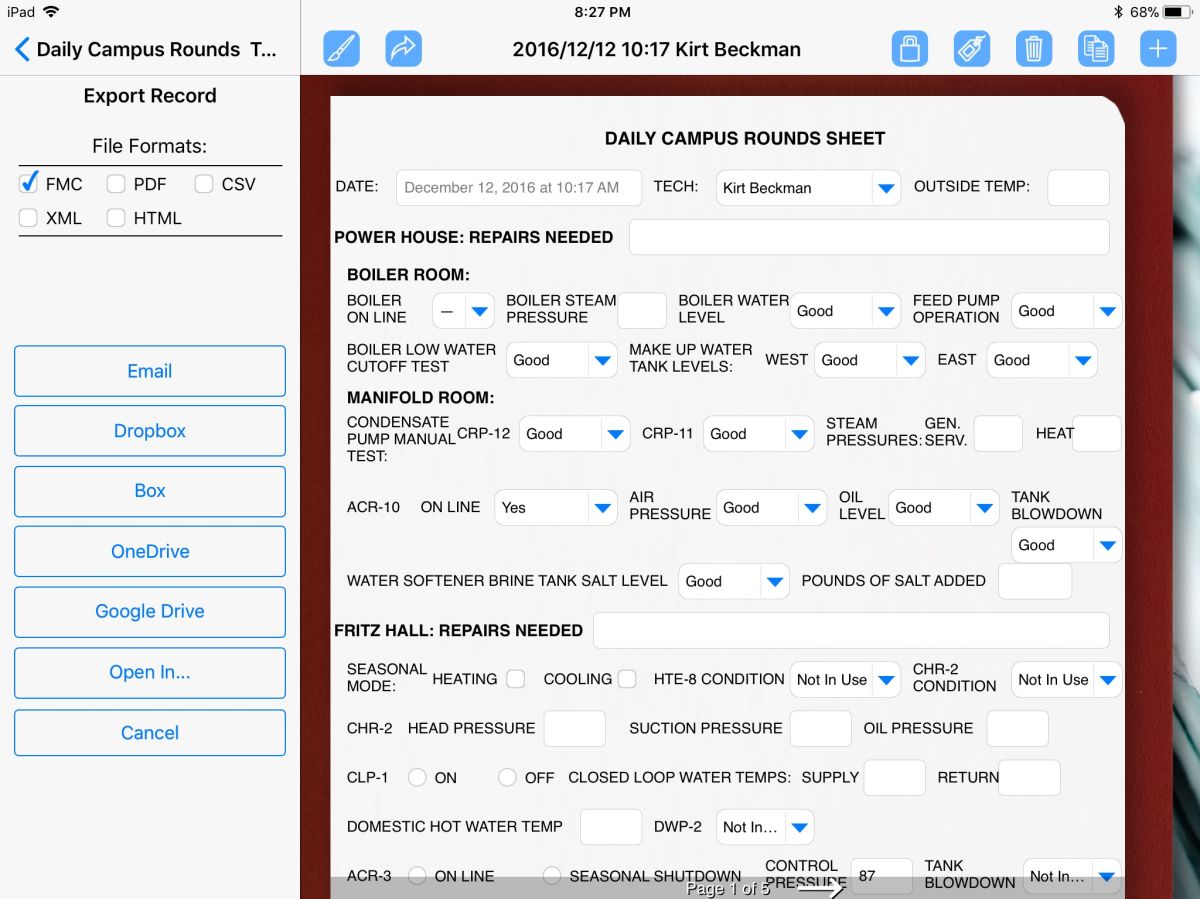Viewport: 1200px width, 899px height.
Task: Open the tag label icon
Action: [x=971, y=47]
